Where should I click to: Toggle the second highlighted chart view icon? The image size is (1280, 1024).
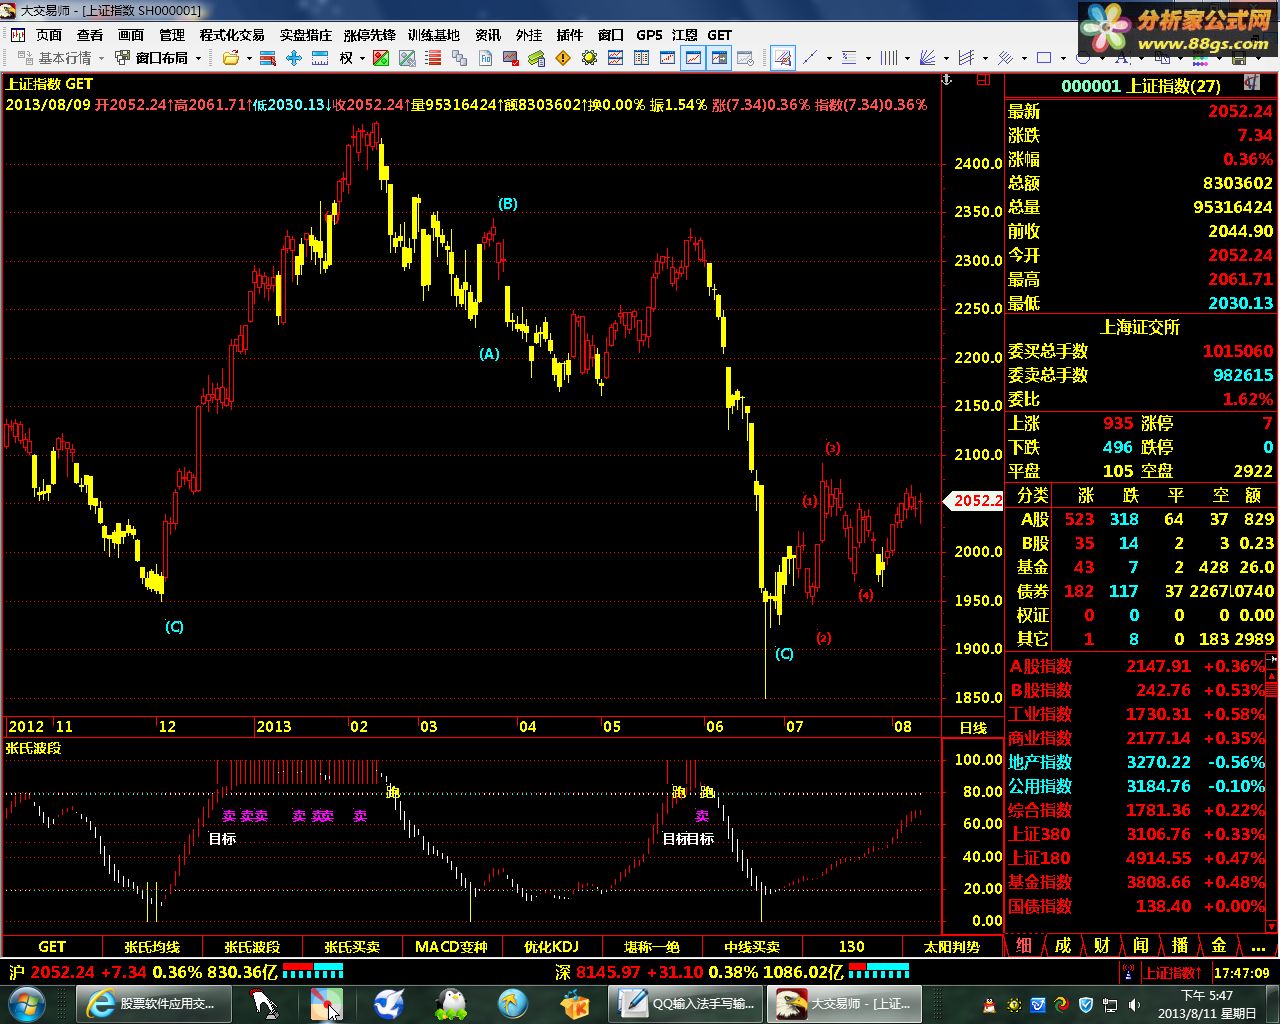click(x=718, y=58)
